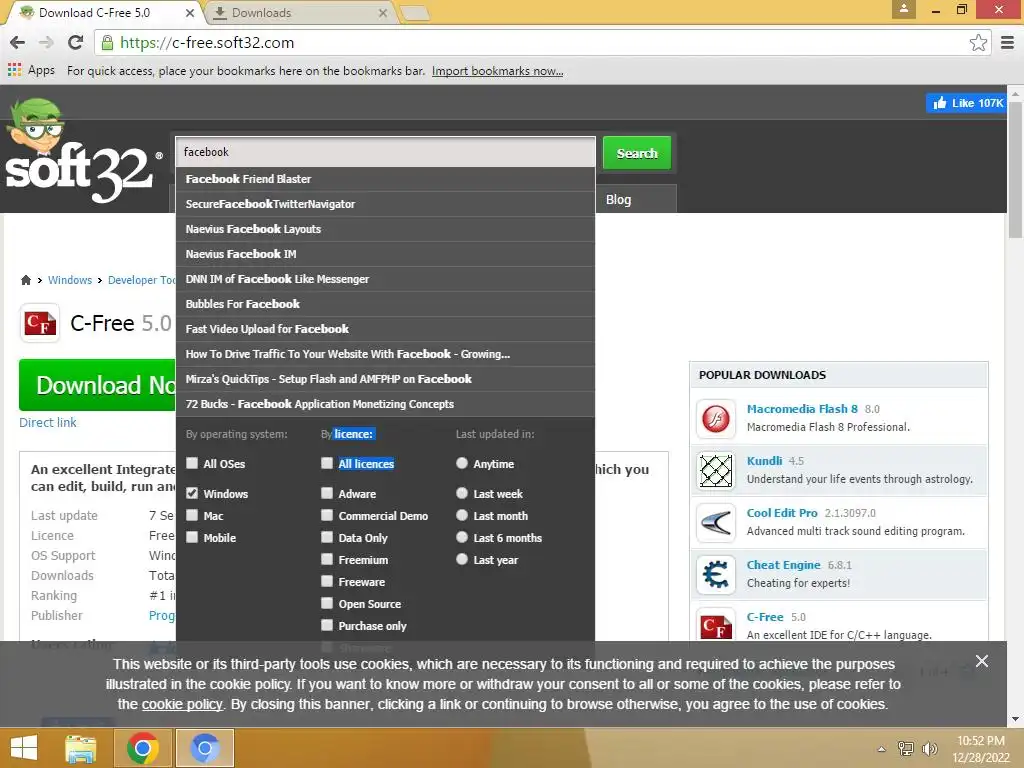Choose suggestion Fast Video Upload for Facebook

[385, 329]
